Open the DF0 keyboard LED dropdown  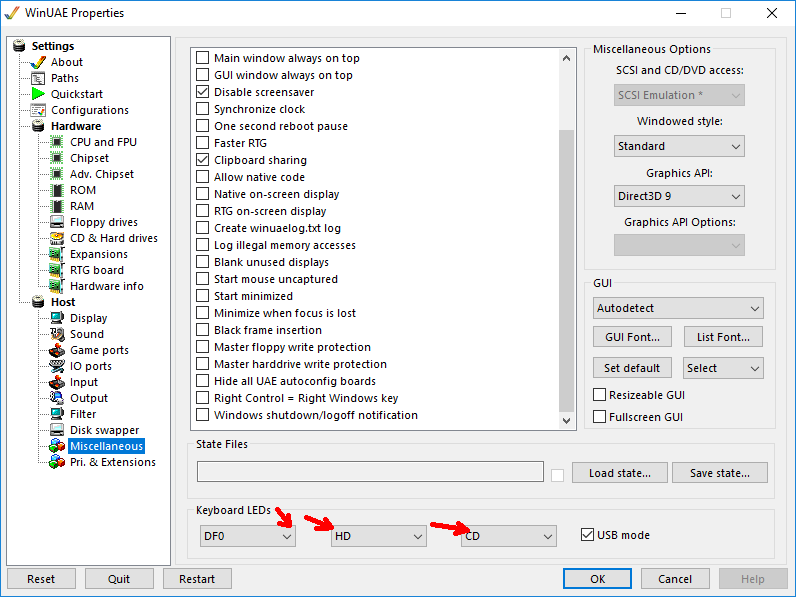pyautogui.click(x=248, y=536)
